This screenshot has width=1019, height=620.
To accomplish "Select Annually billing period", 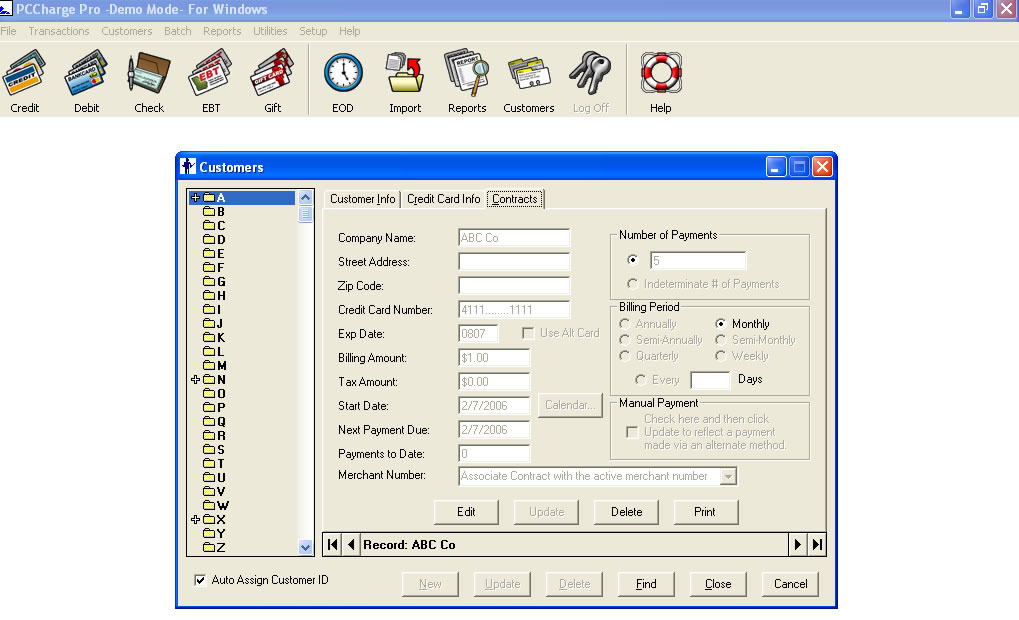I will tap(625, 324).
